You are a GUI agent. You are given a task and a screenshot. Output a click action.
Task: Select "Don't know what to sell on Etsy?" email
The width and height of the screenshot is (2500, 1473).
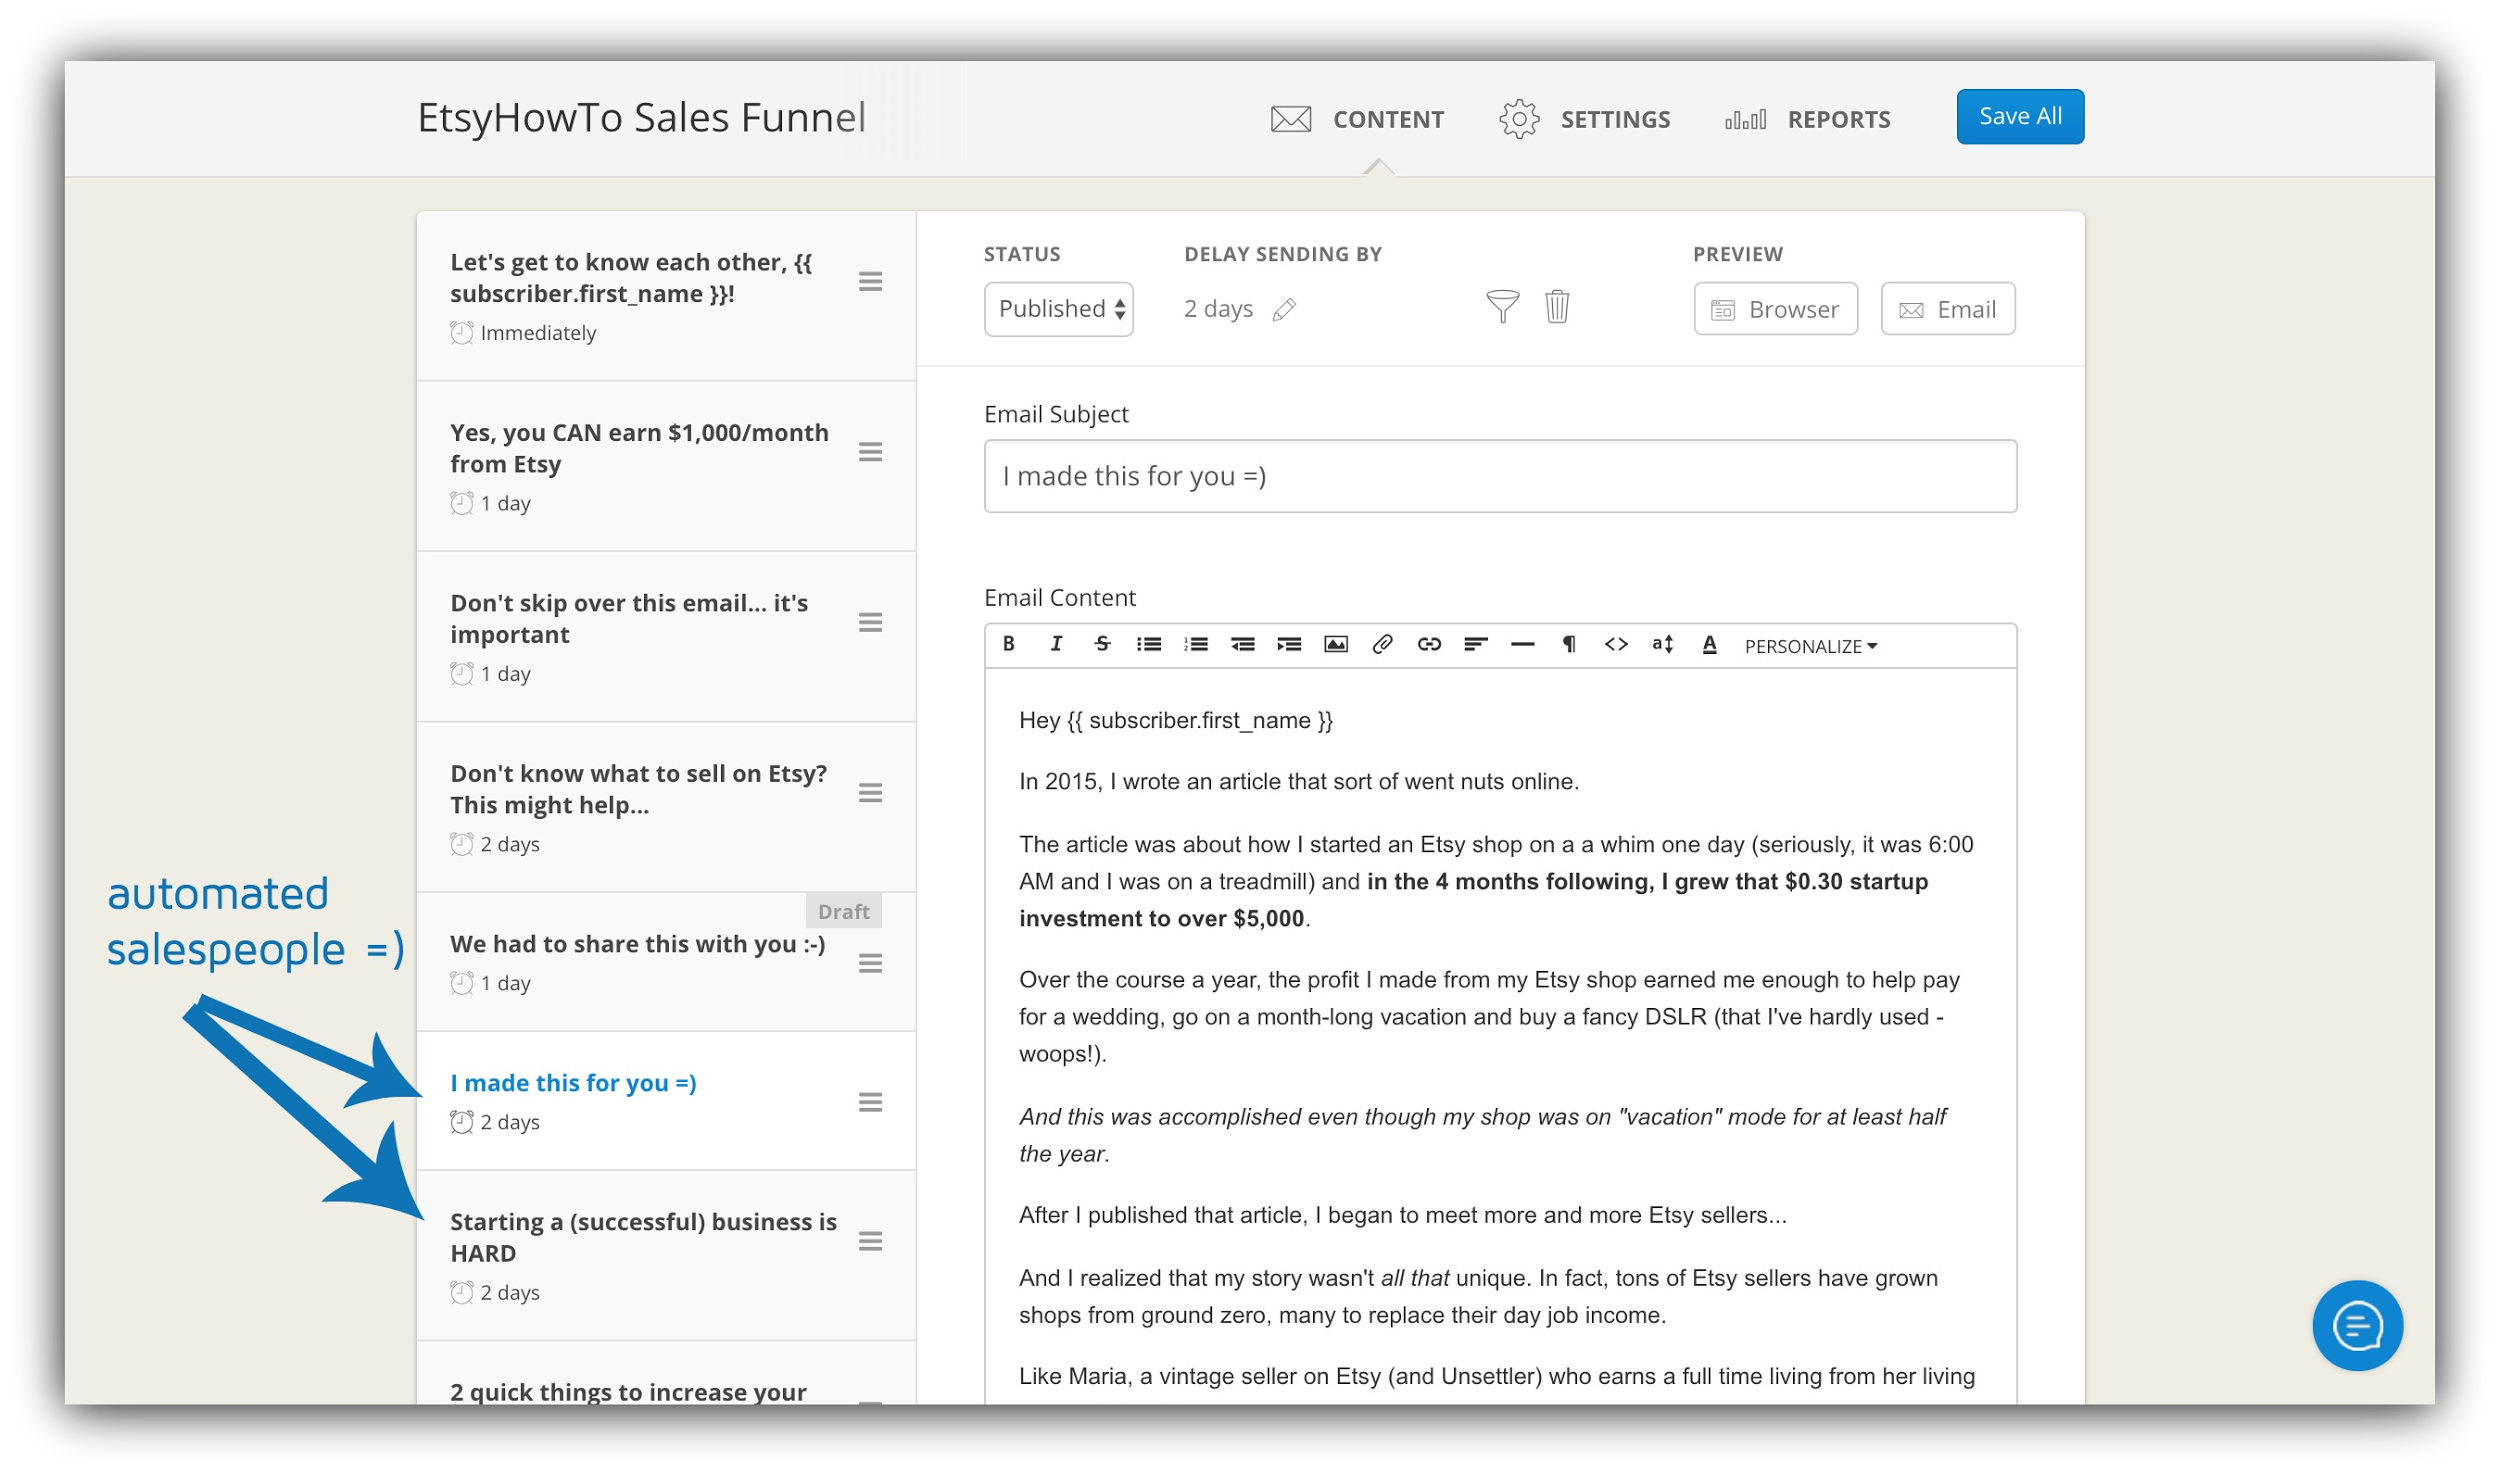point(666,807)
